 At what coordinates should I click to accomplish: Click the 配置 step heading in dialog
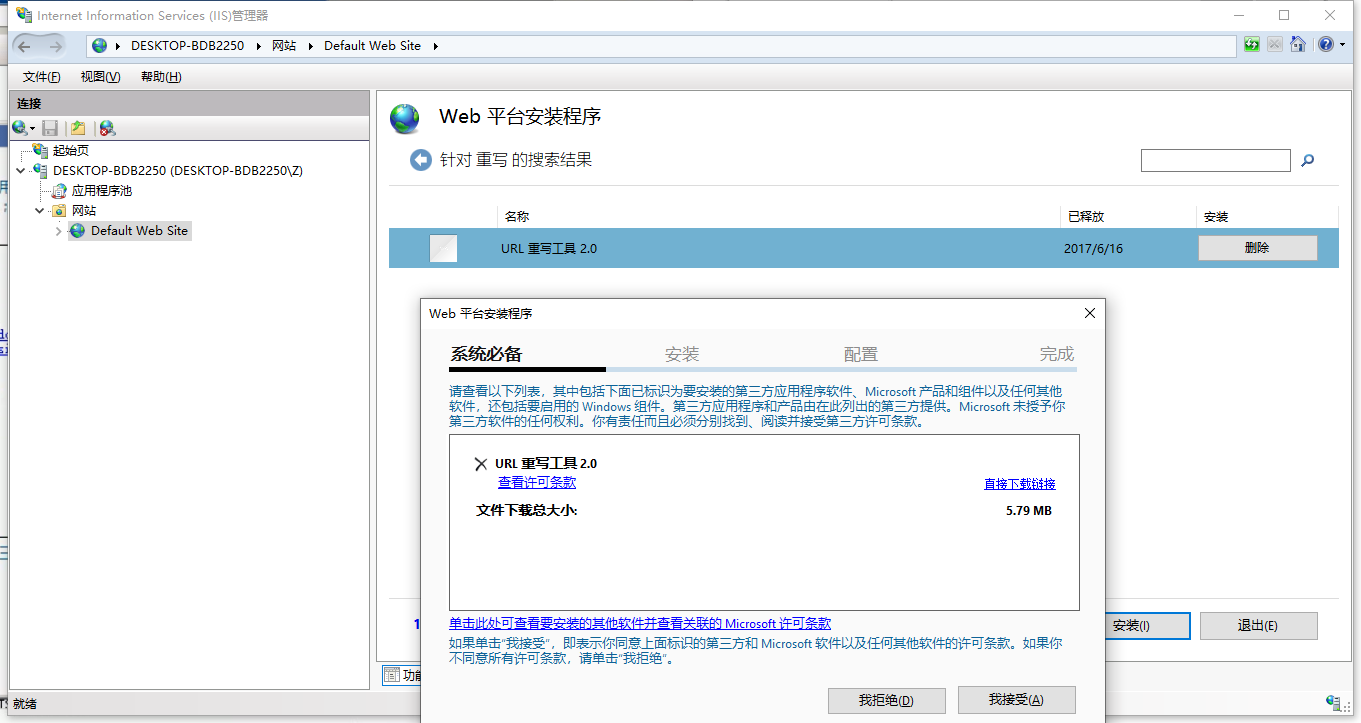[861, 354]
